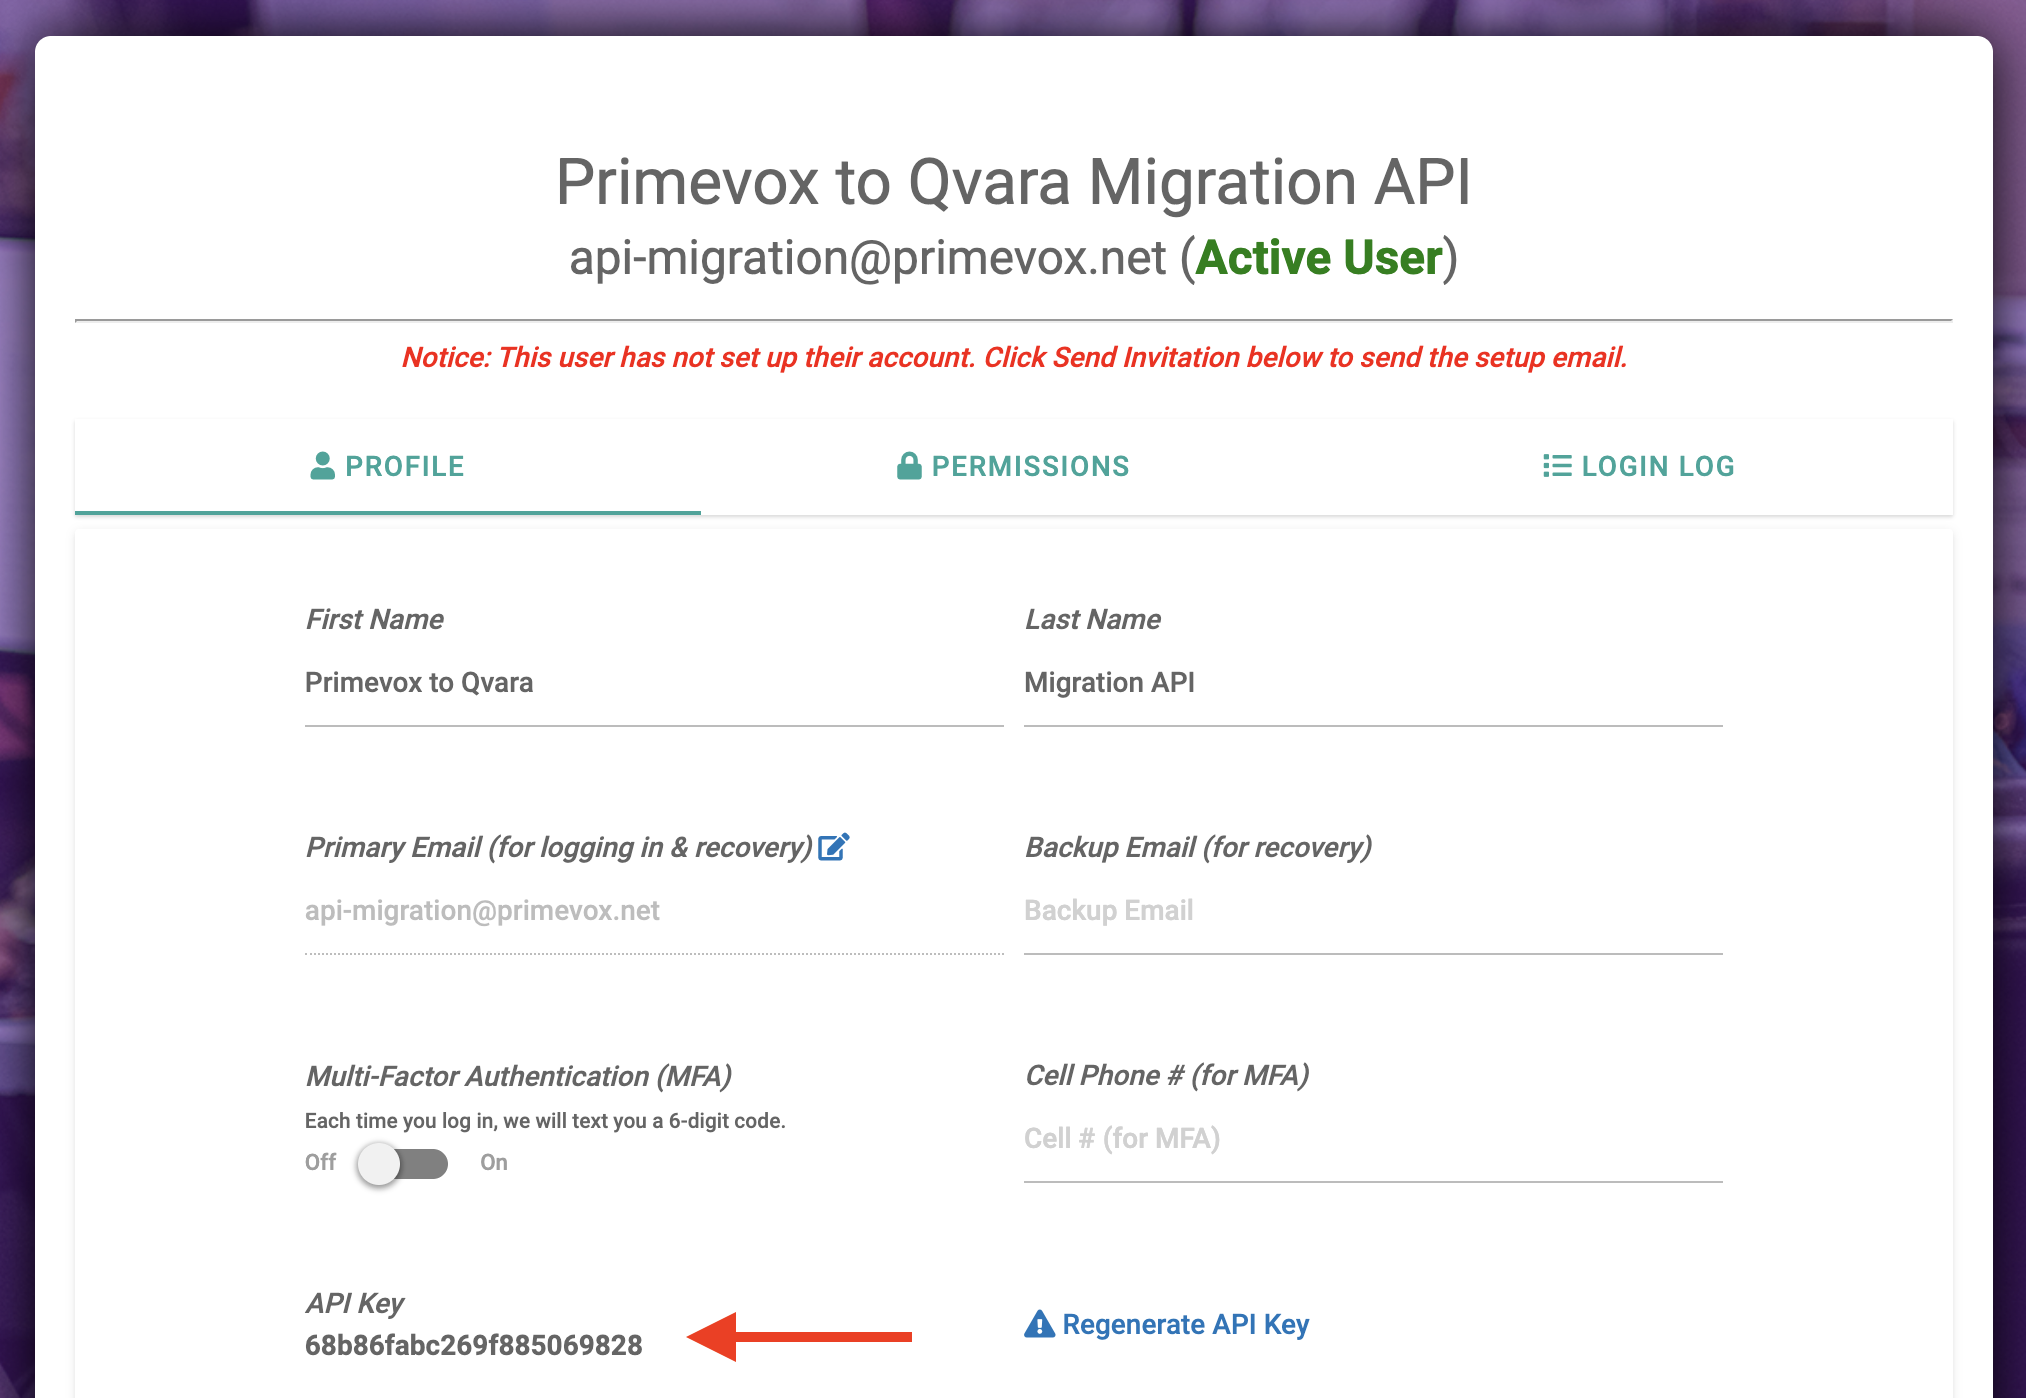Viewport: 2026px width, 1398px height.
Task: Click the Cell Phone # for MFA field
Action: (x=1373, y=1139)
